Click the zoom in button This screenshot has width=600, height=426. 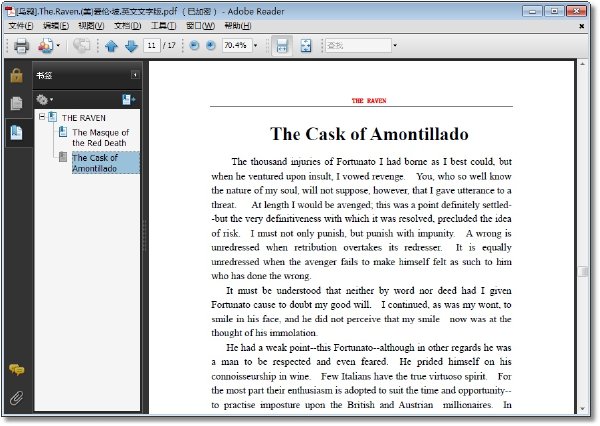[x=210, y=46]
